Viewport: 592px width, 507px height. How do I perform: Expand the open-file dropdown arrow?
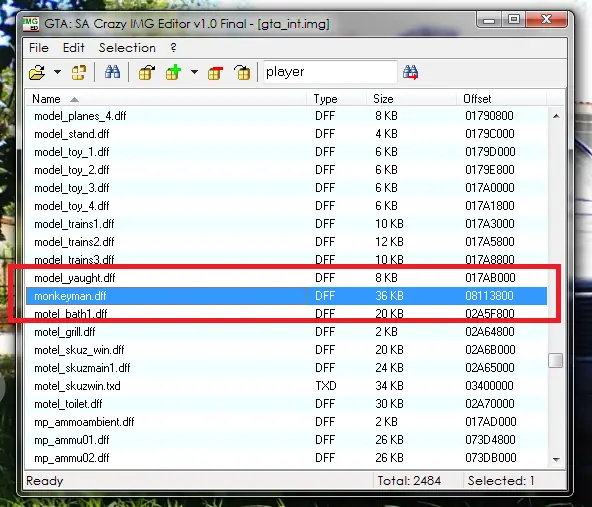pyautogui.click(x=57, y=71)
